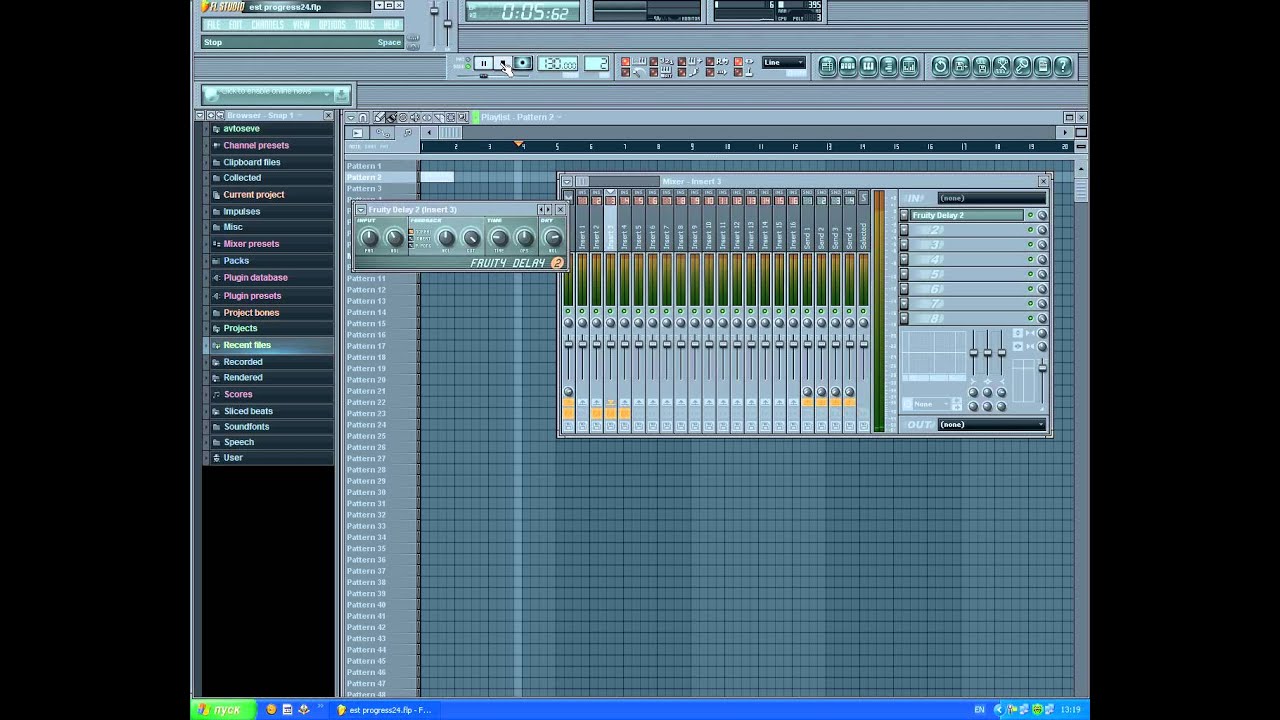Open the Recent files browser folder
The width and height of the screenshot is (1280, 720).
(247, 345)
